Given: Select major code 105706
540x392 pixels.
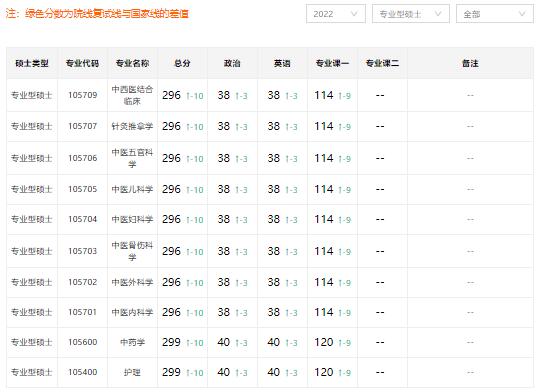Looking at the screenshot, I should pyautogui.click(x=83, y=158).
